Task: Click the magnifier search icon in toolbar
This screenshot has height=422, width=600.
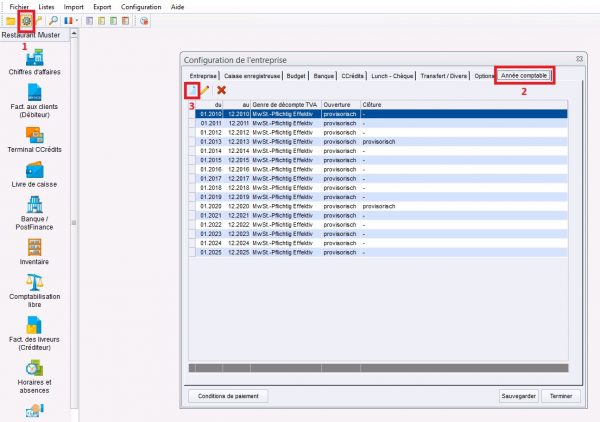Action: coord(53,20)
